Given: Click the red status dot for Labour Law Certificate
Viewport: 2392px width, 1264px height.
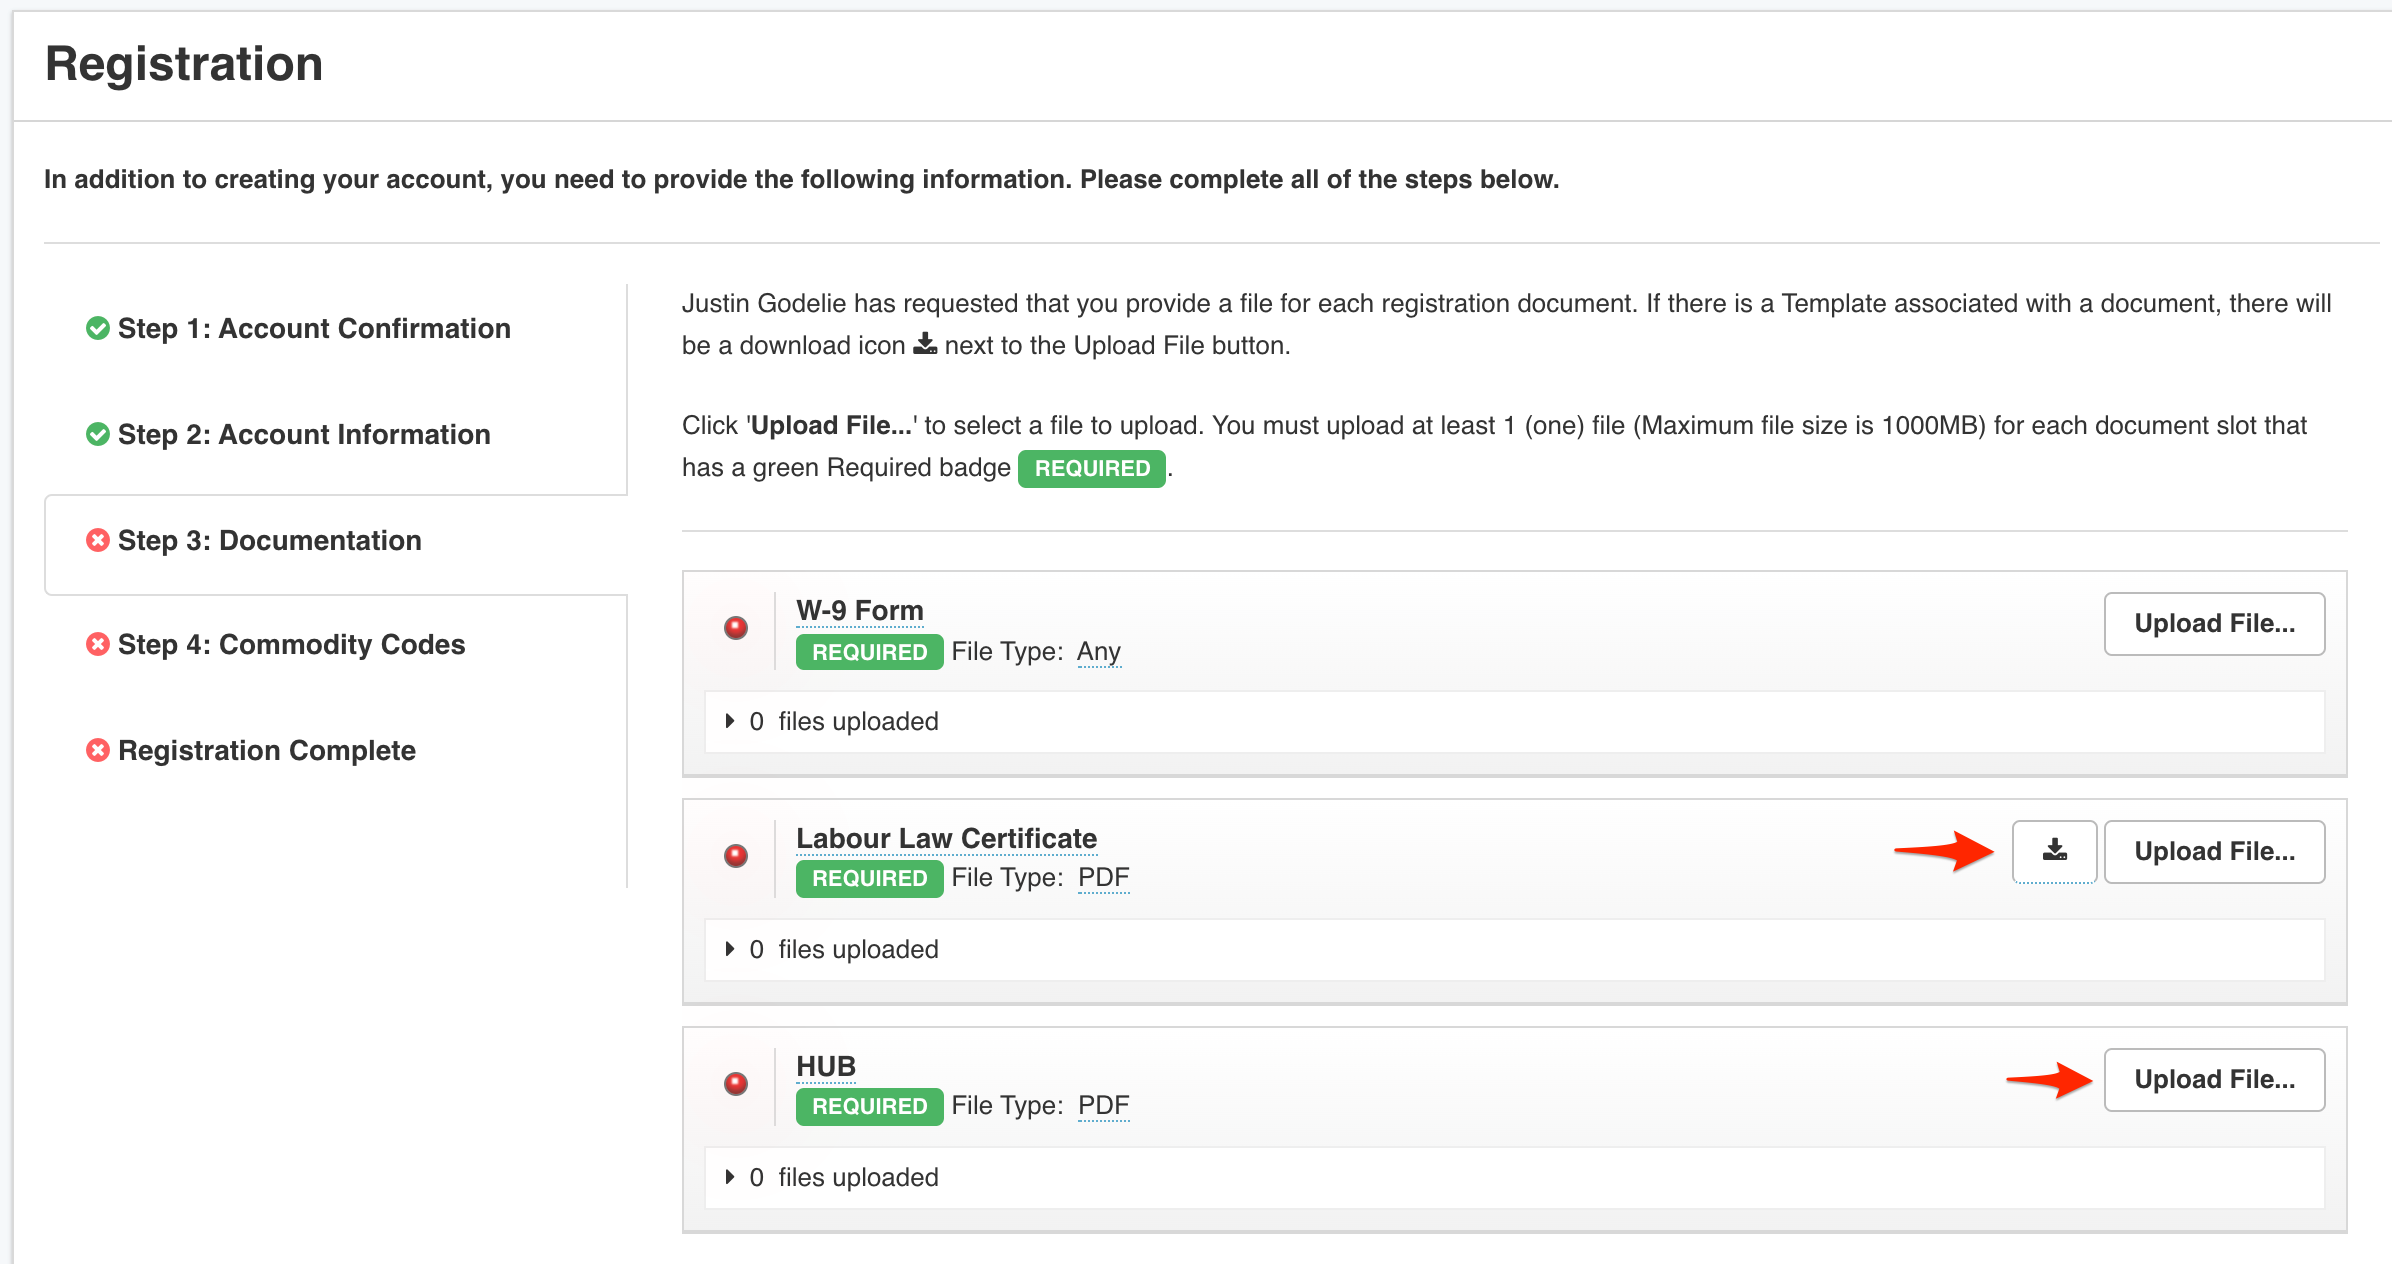Looking at the screenshot, I should point(736,856).
